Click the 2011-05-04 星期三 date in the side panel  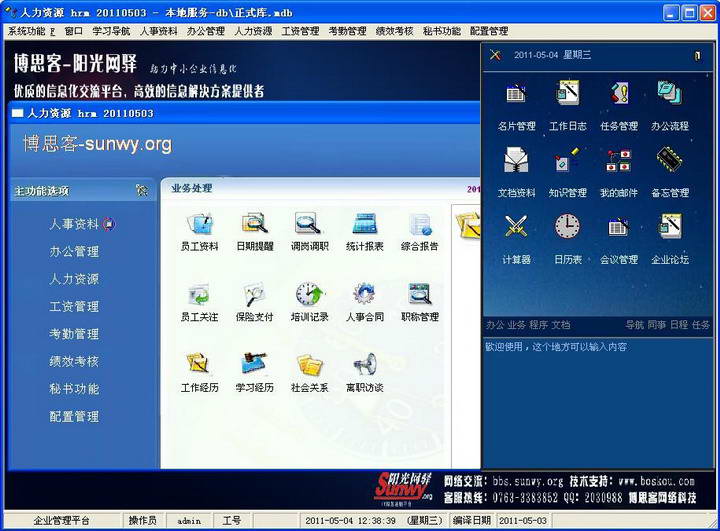(x=552, y=55)
